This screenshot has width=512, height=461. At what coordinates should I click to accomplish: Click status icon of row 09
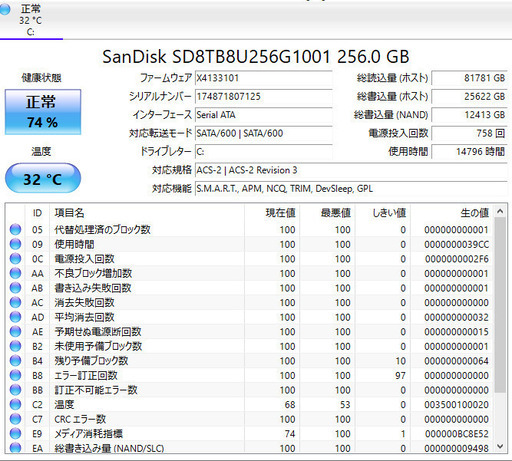pos(15,244)
